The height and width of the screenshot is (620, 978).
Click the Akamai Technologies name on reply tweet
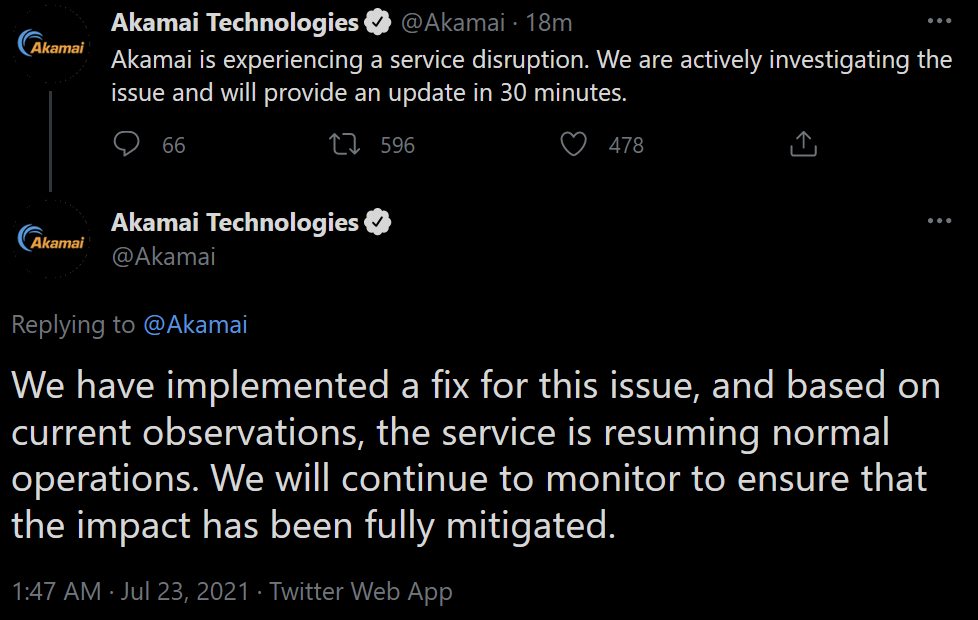tap(235, 222)
